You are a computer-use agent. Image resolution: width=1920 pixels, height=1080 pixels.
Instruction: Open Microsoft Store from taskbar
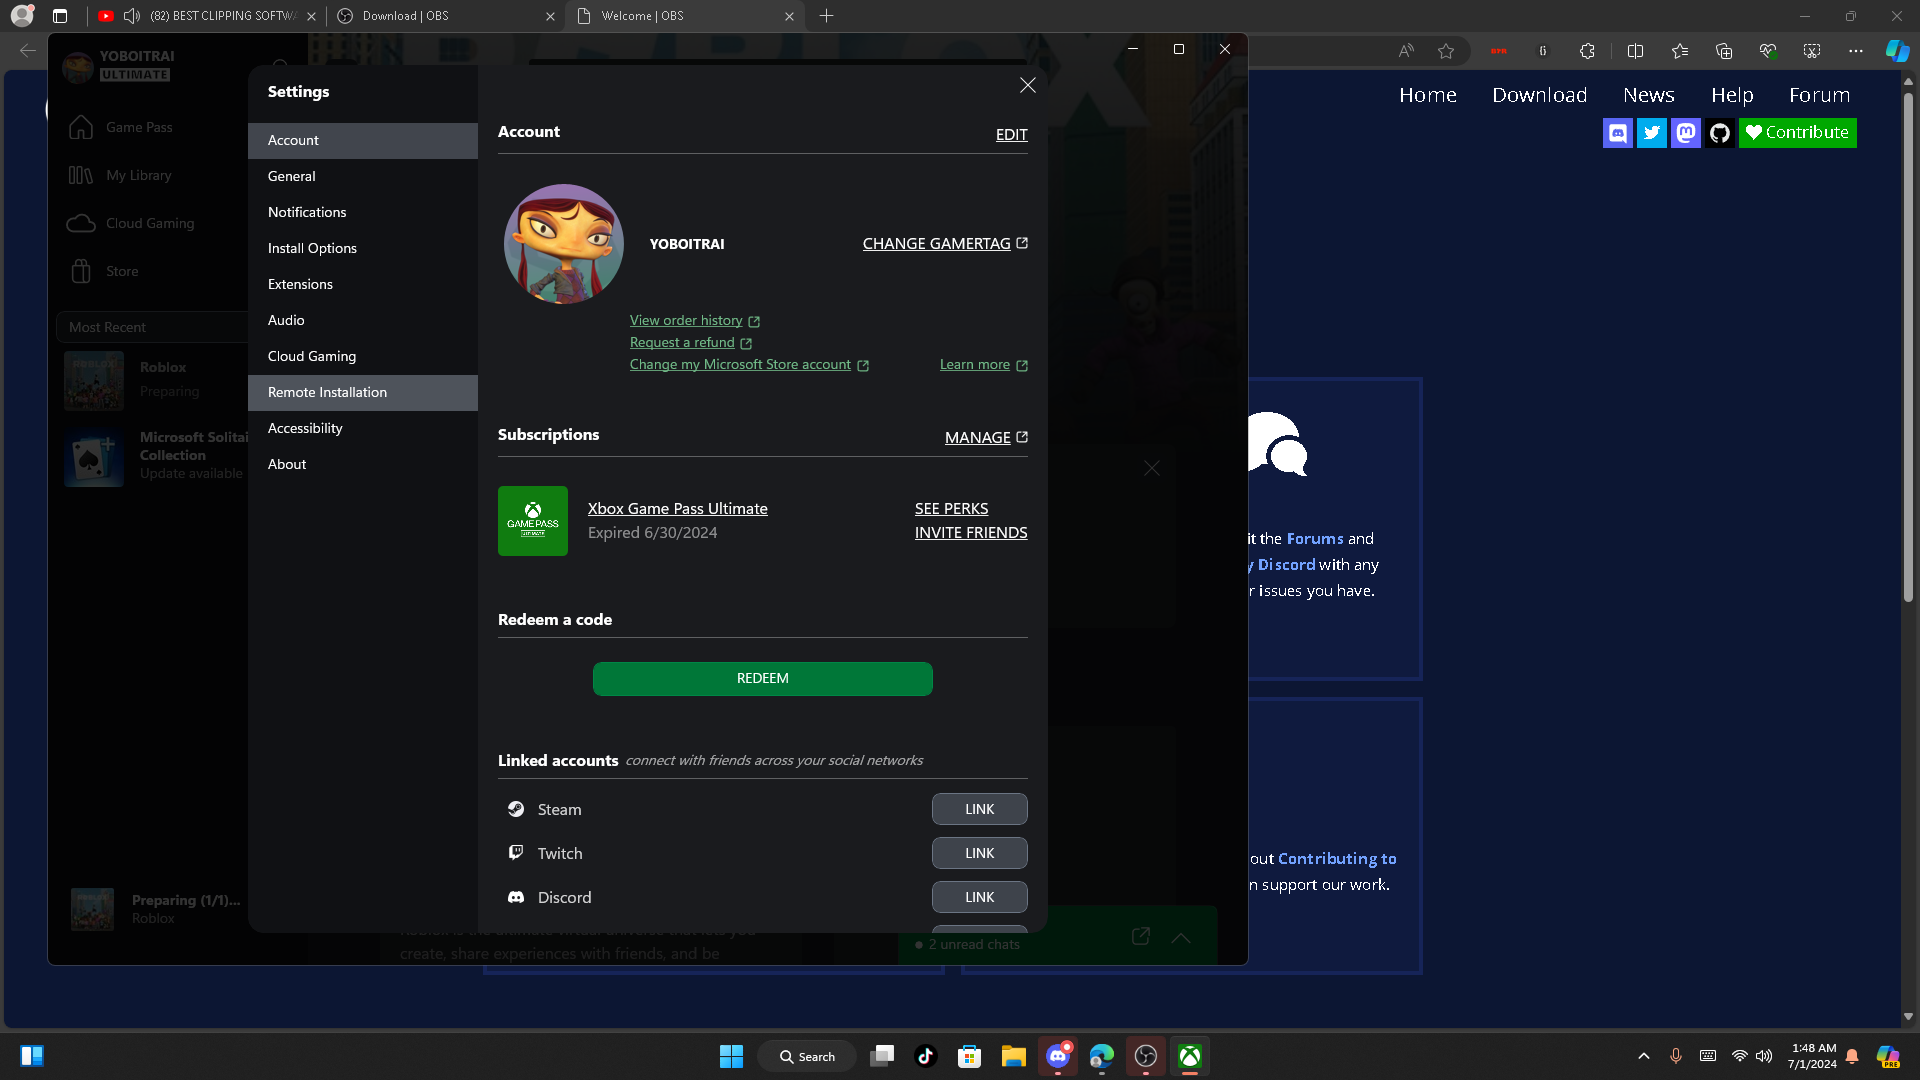[969, 1057]
